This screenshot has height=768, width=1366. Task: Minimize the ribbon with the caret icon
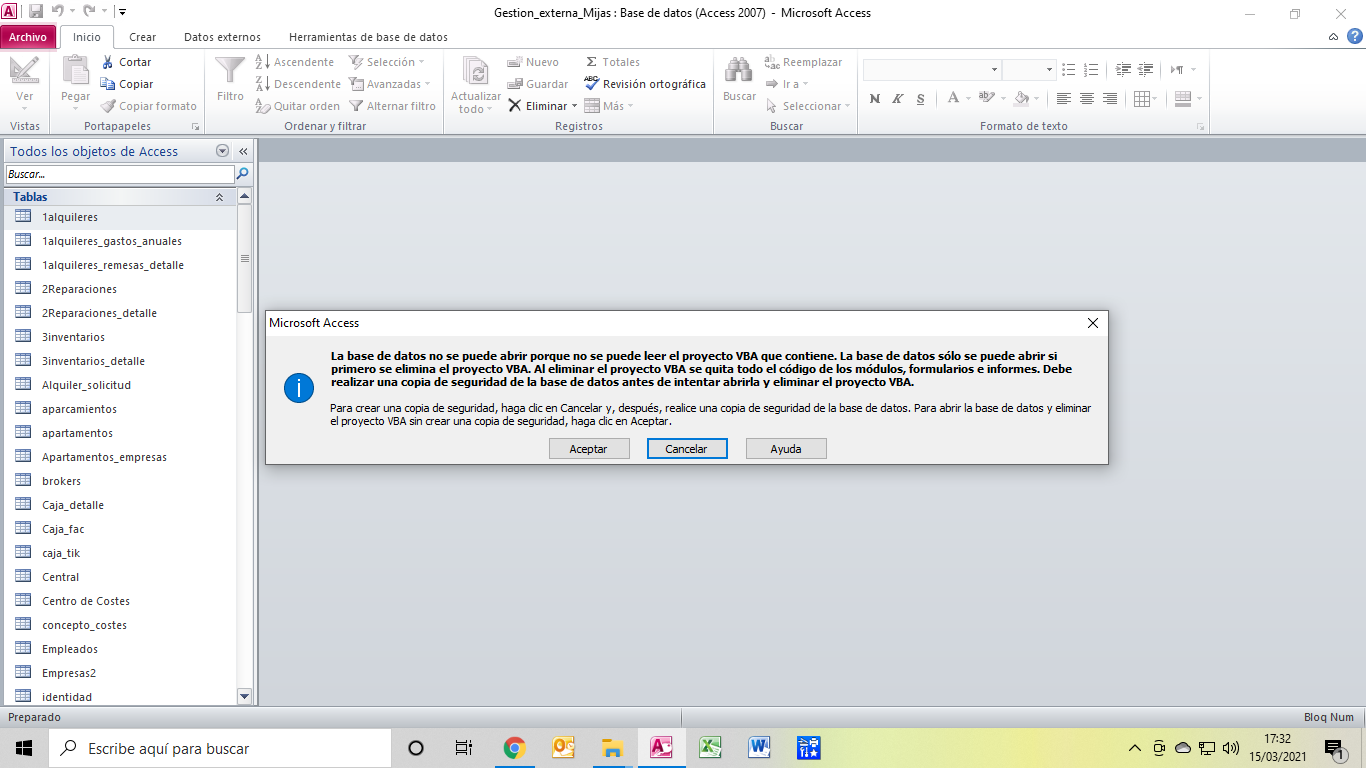(1334, 37)
